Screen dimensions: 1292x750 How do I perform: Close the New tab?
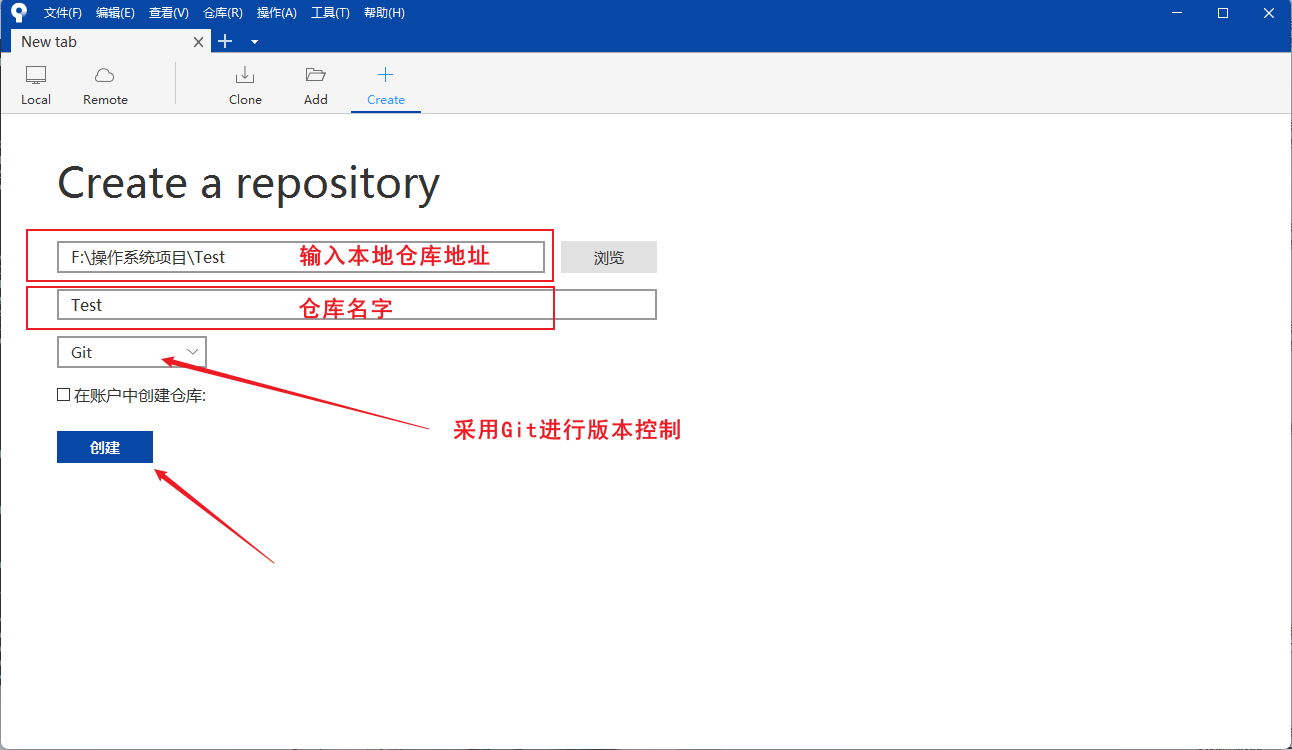click(x=199, y=42)
